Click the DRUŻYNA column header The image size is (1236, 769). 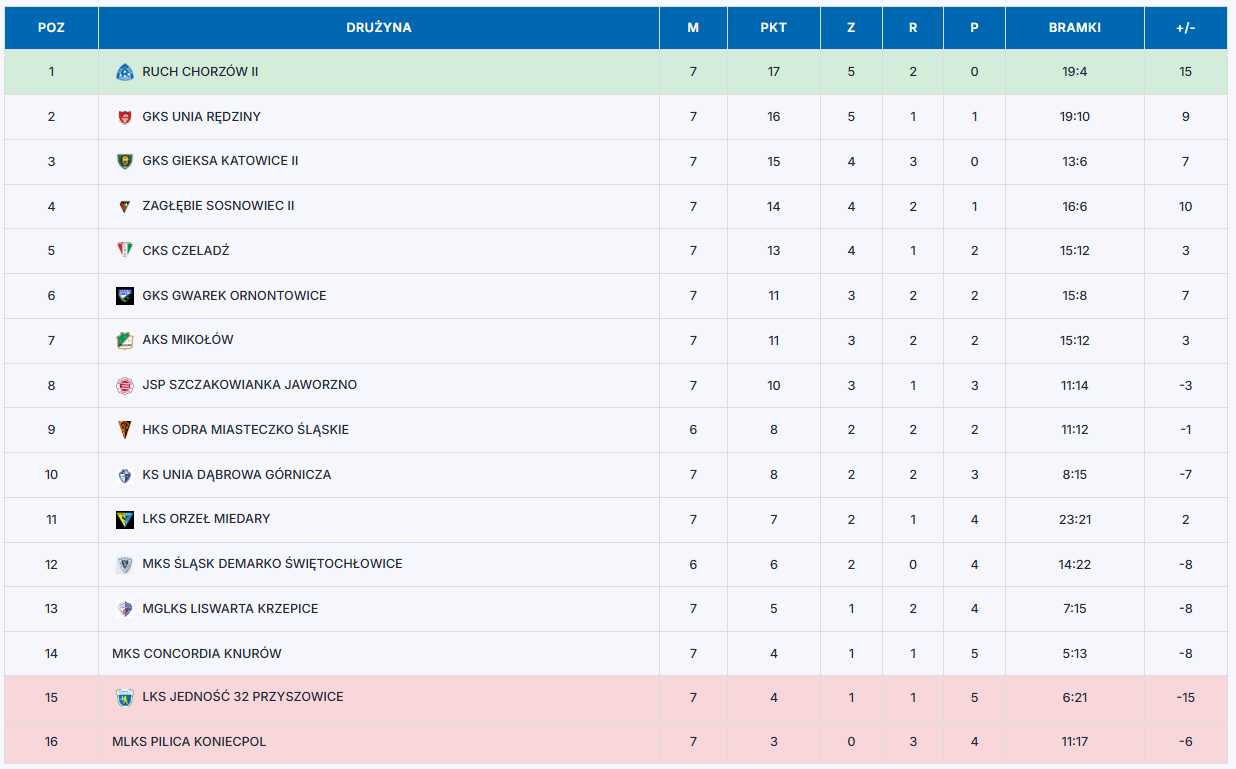point(379,28)
